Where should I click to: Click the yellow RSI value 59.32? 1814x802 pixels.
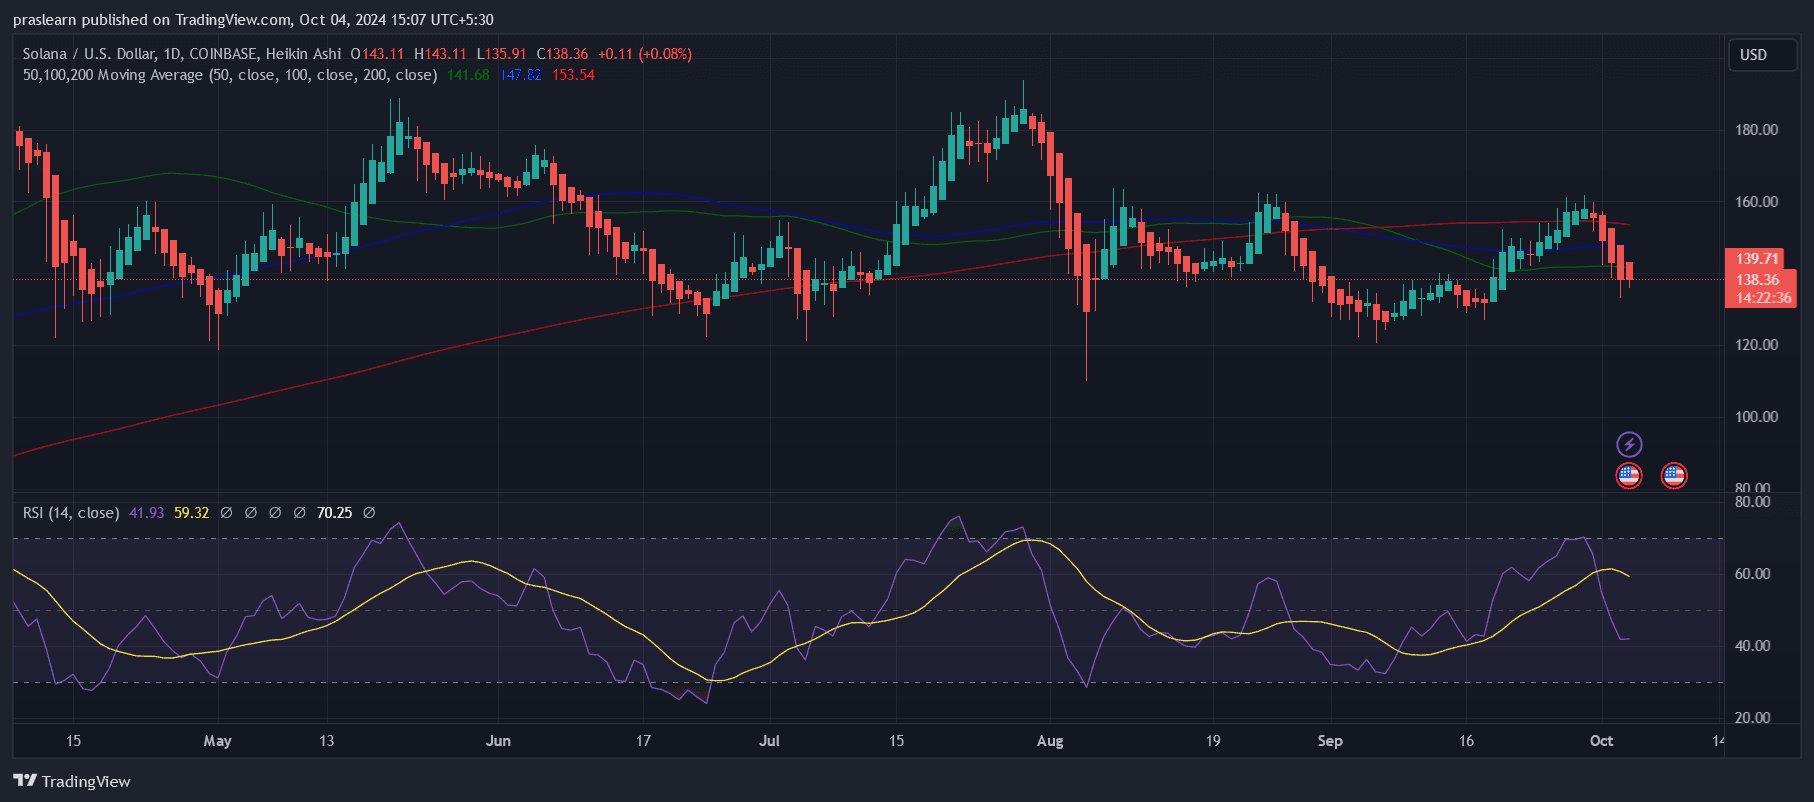[x=191, y=513]
